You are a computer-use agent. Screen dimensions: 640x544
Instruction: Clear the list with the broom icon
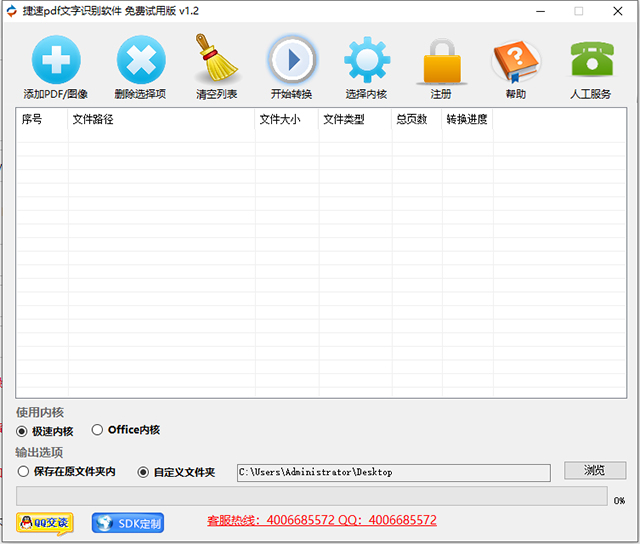216,58
